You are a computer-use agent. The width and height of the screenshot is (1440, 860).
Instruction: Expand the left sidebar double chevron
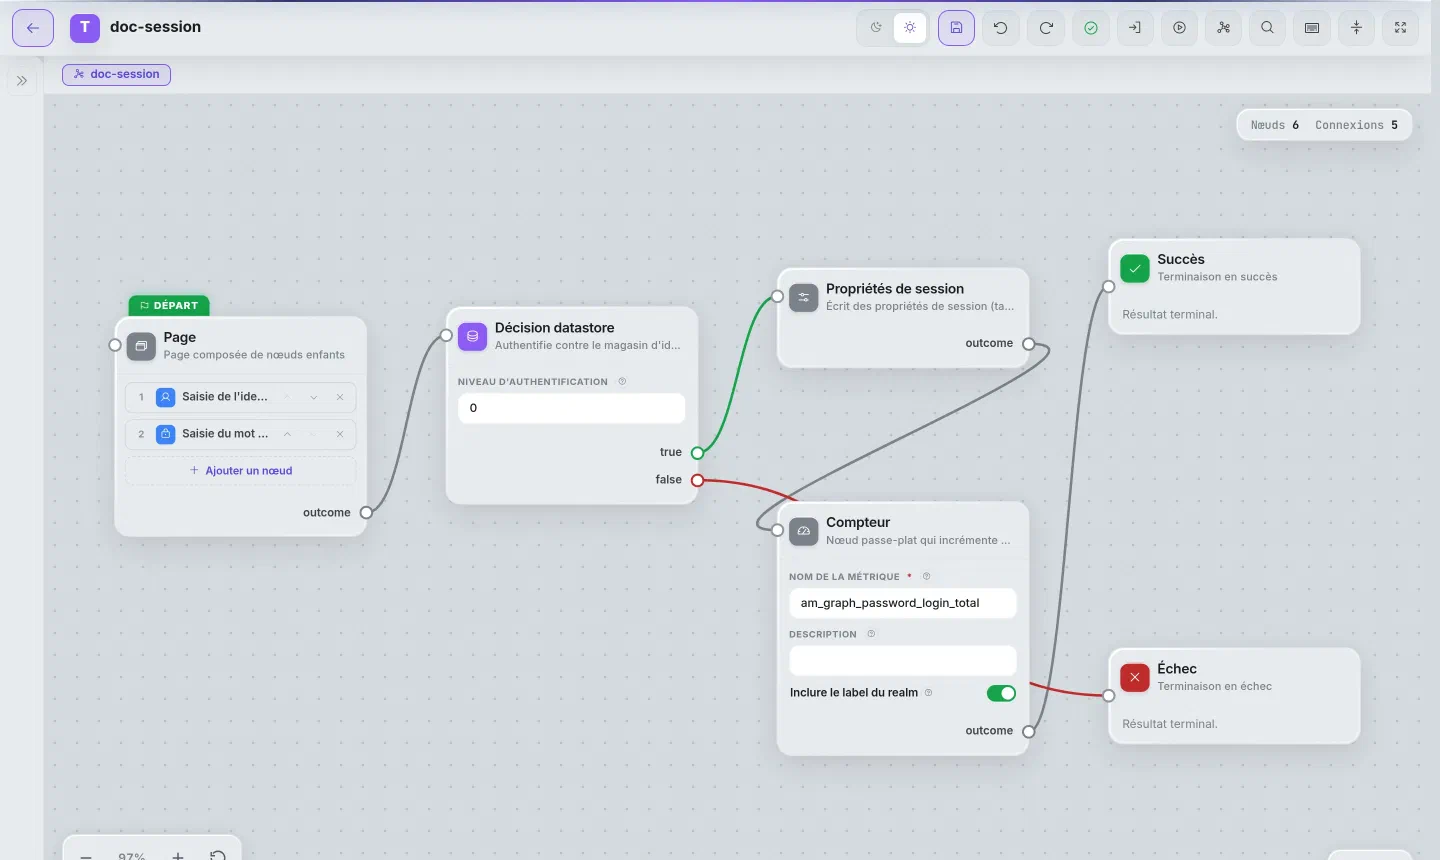point(22,81)
